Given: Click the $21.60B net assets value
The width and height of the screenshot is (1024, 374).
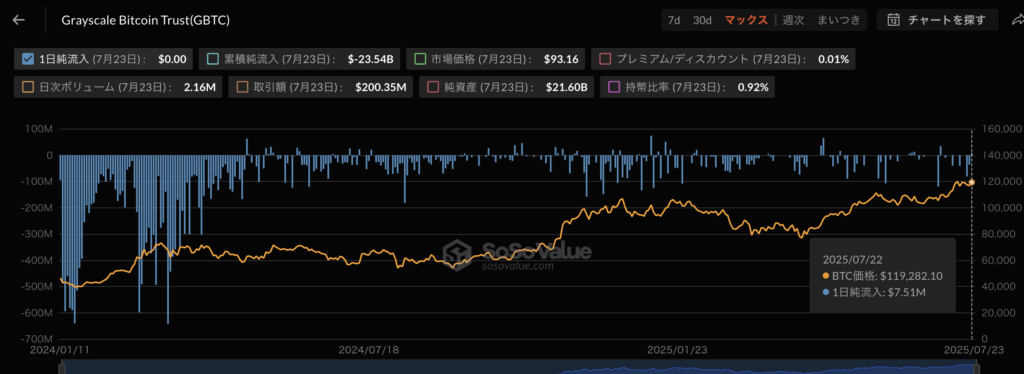Looking at the screenshot, I should click(567, 86).
